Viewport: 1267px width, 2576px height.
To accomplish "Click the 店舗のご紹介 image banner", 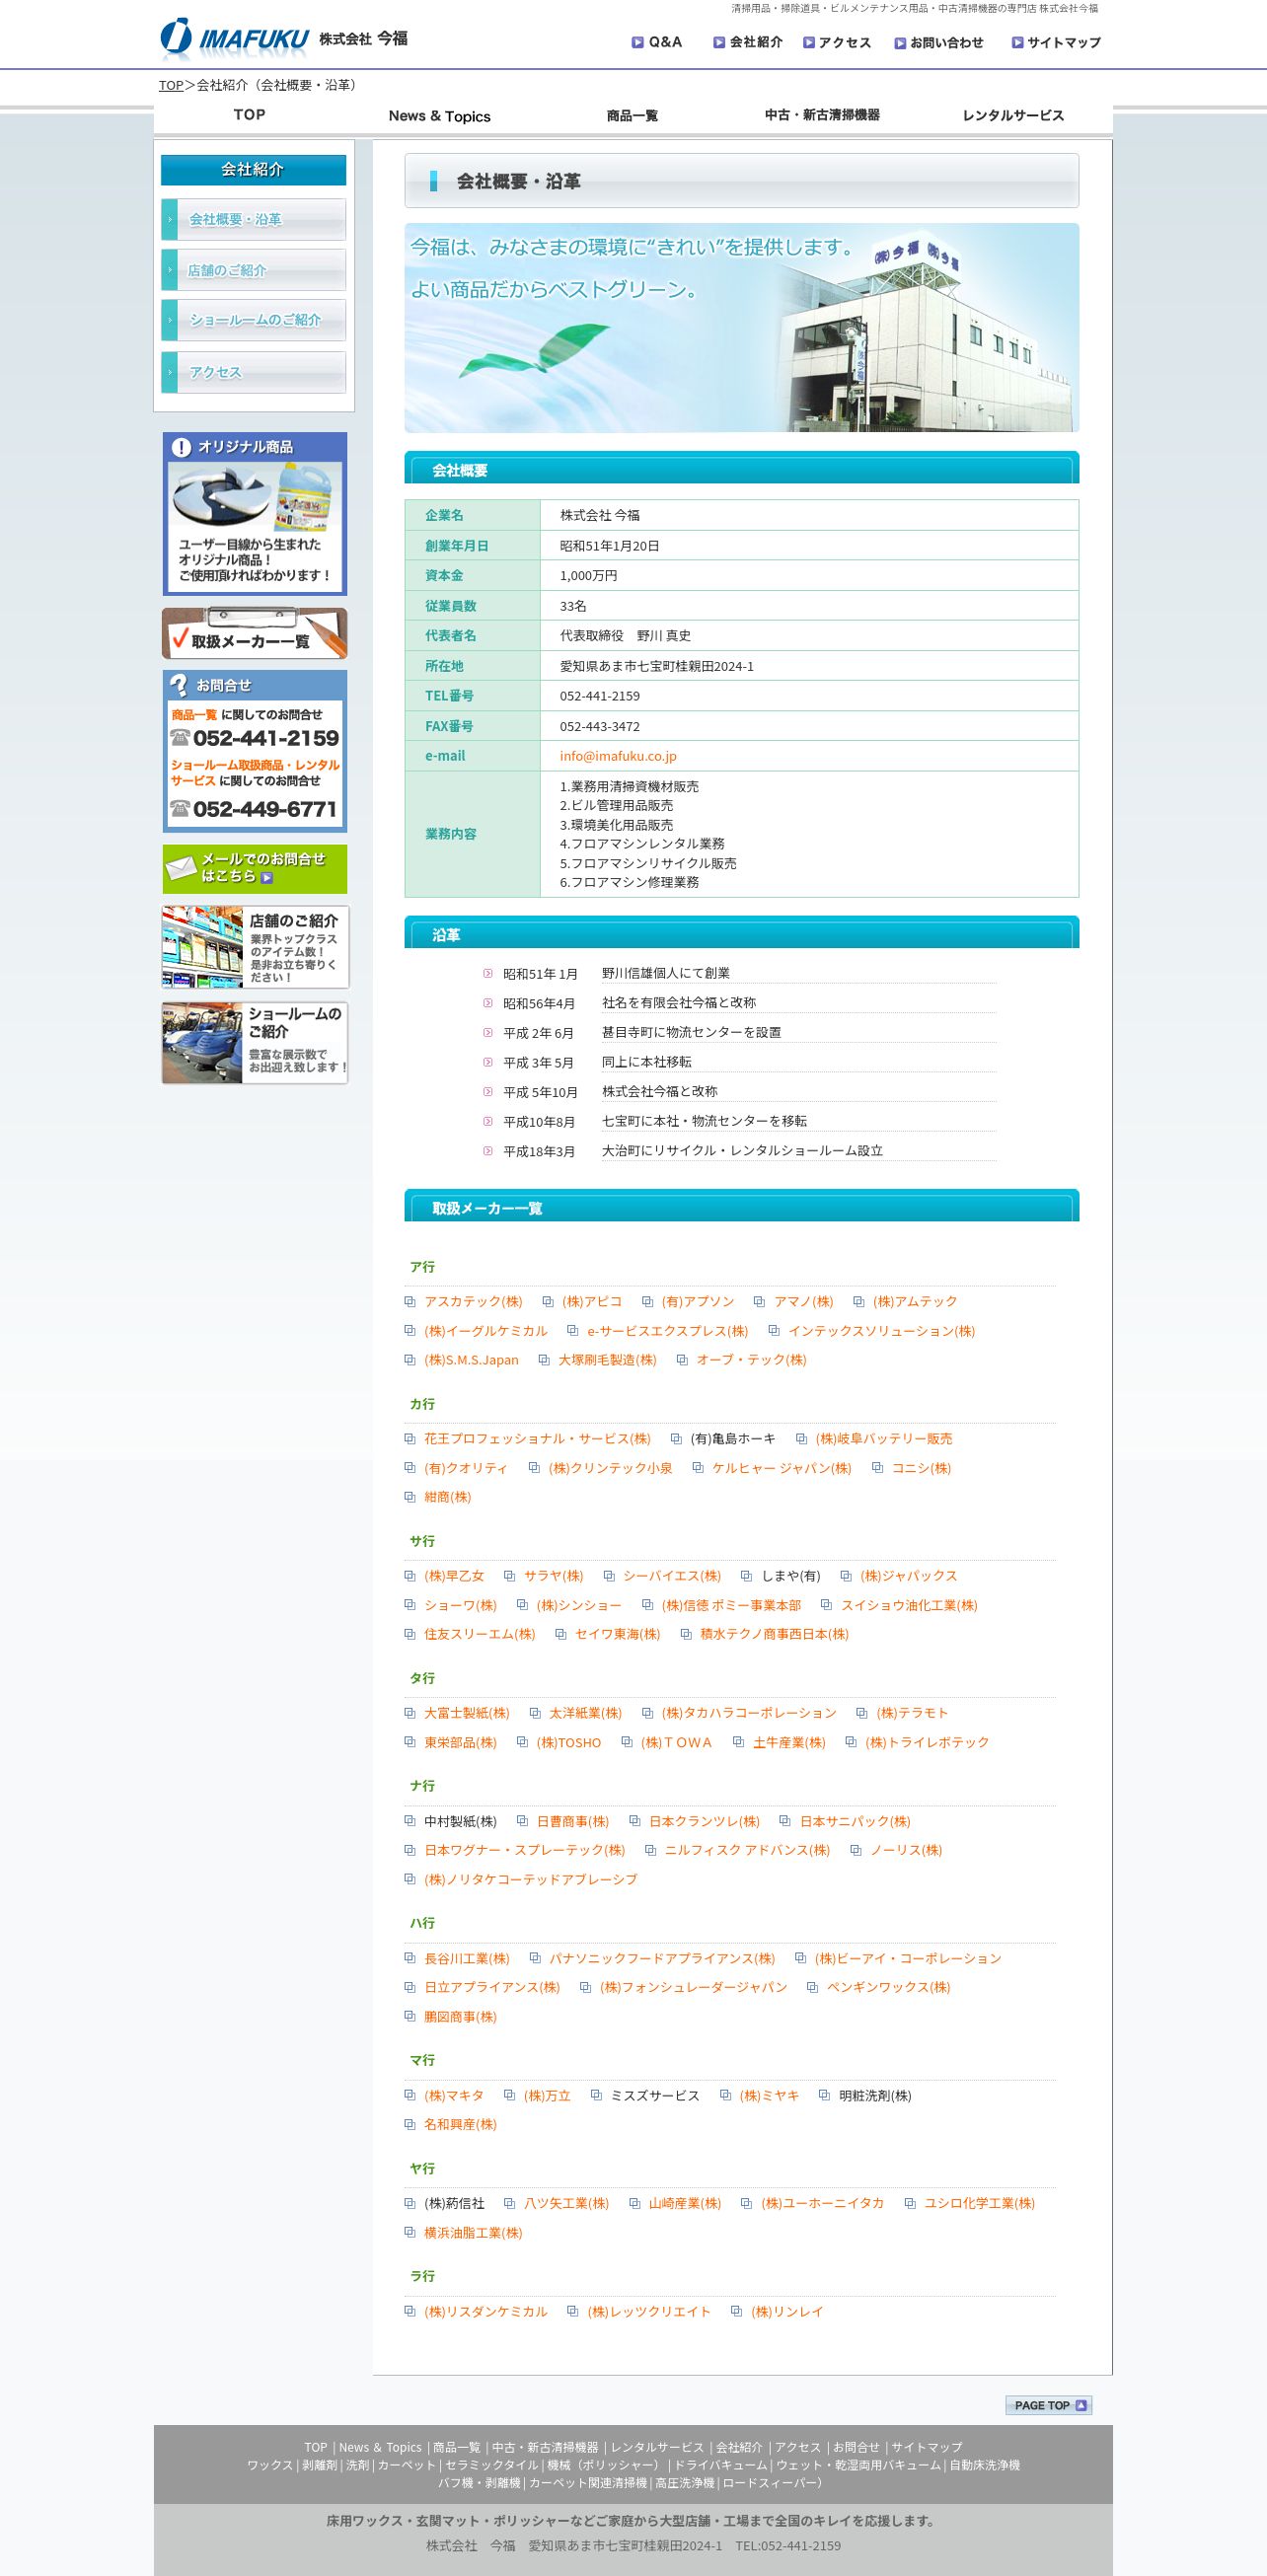I will [255, 947].
